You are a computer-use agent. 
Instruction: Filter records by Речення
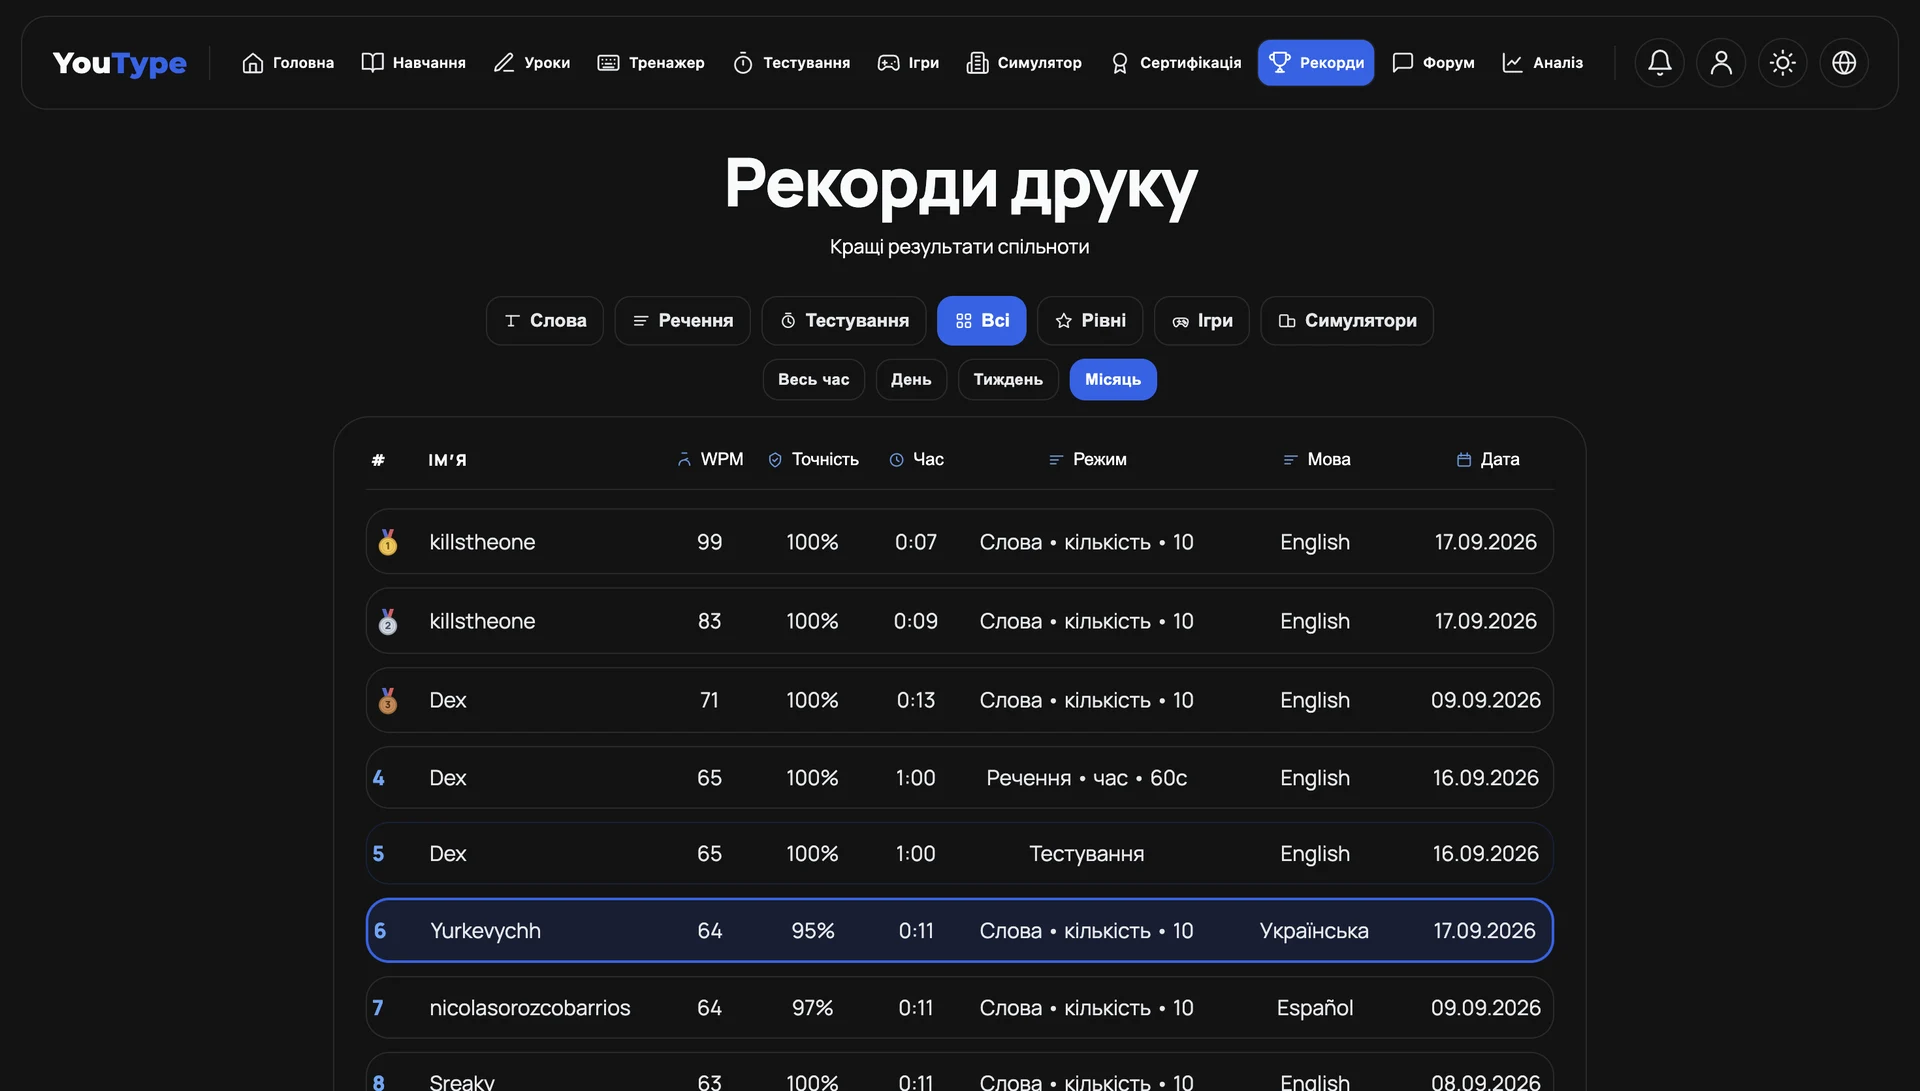point(683,321)
